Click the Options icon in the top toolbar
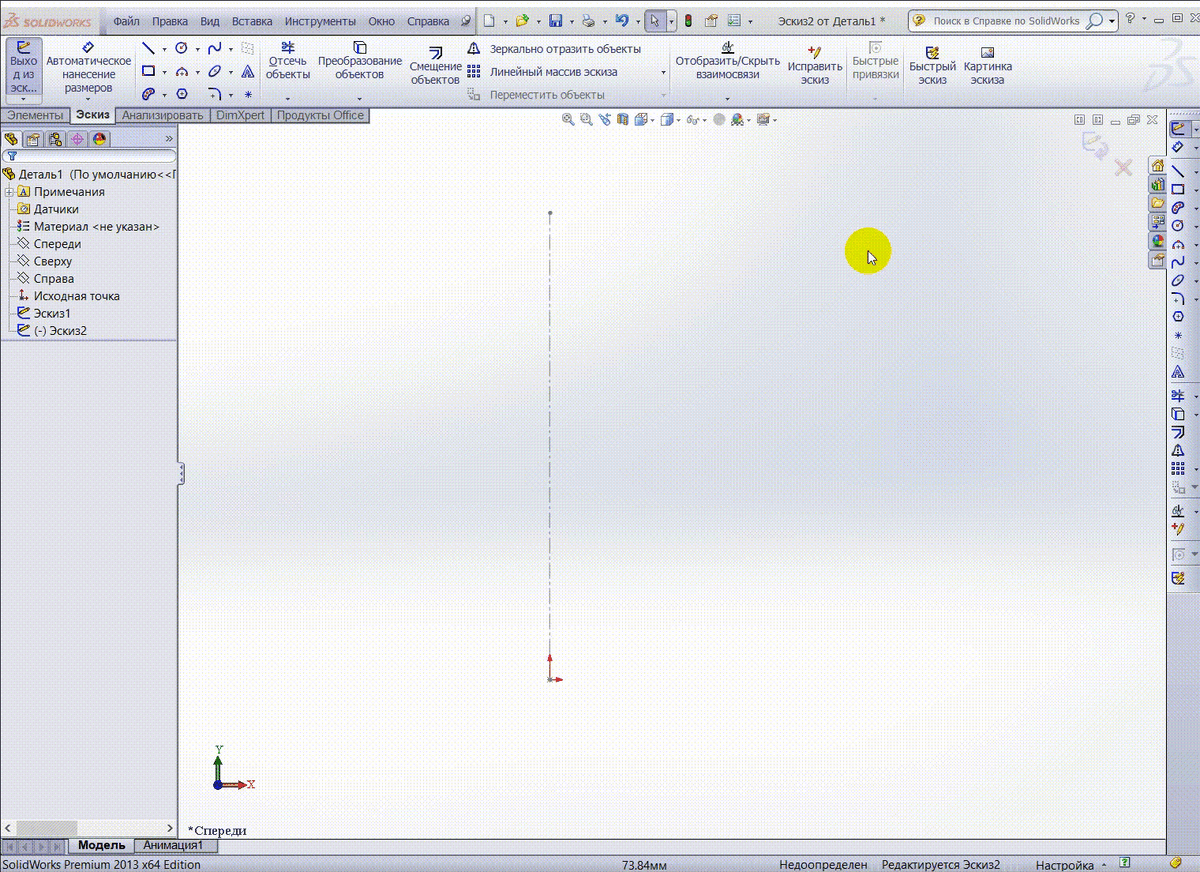 tap(735, 20)
